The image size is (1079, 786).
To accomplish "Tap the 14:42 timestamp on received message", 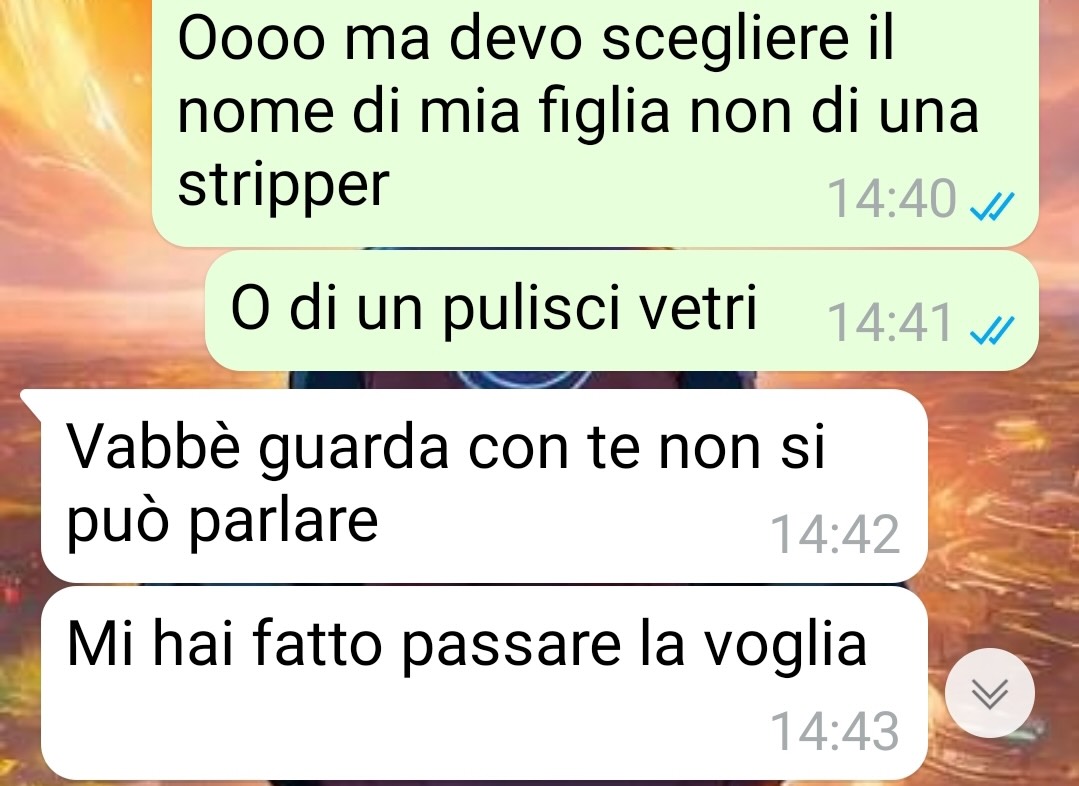I will 835,534.
